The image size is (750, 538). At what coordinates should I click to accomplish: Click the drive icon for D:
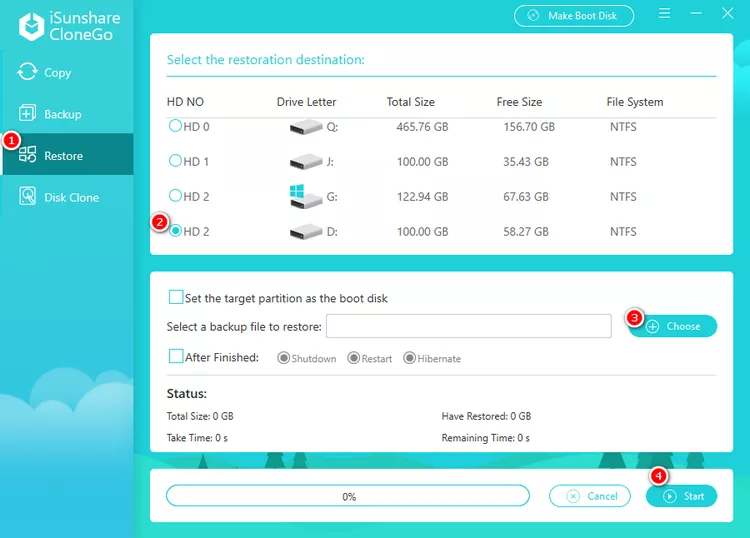(x=306, y=232)
